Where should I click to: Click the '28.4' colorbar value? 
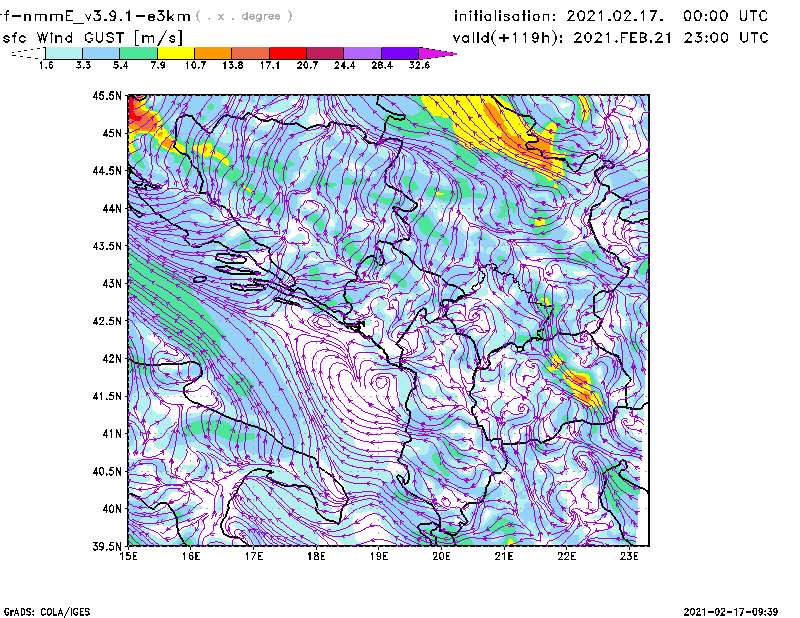(x=382, y=65)
